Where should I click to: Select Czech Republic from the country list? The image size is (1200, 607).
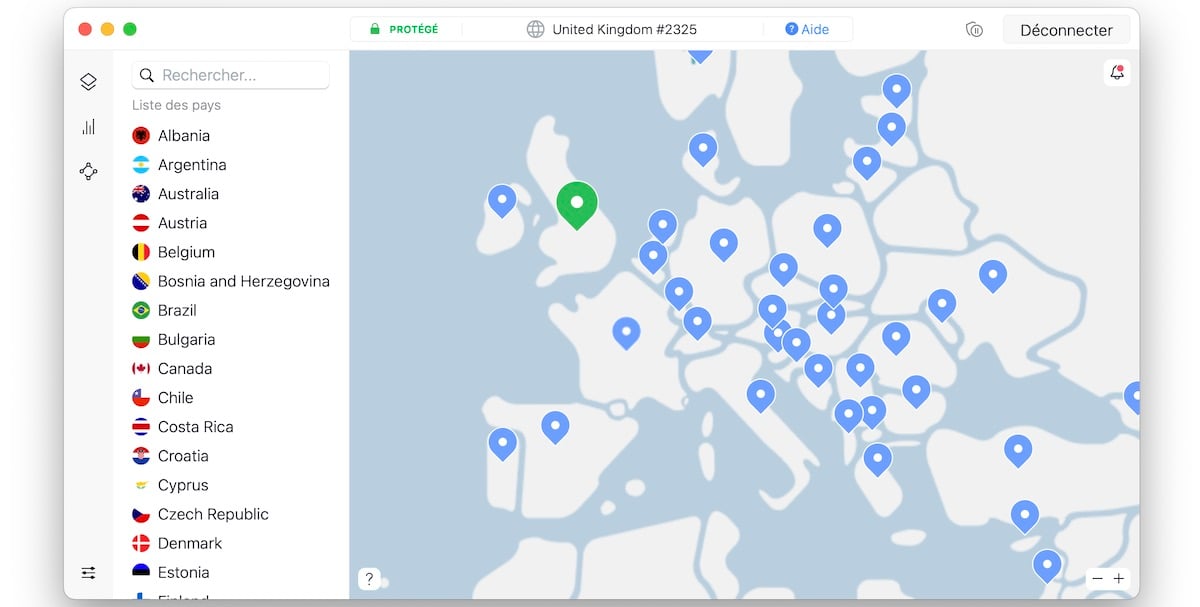213,513
